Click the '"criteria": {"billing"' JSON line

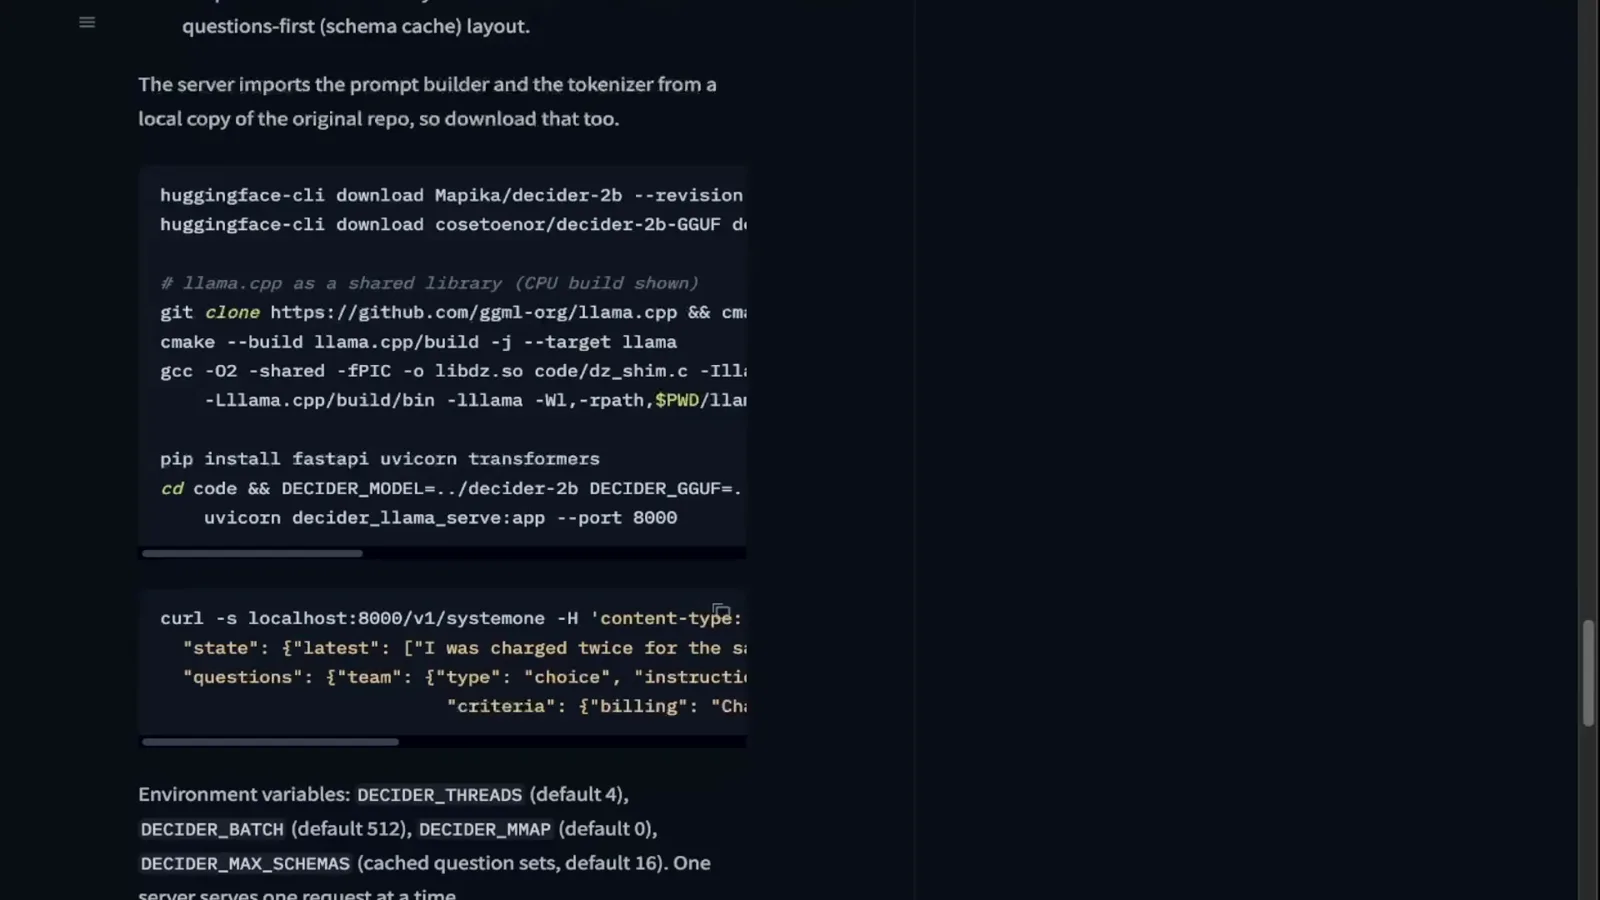coord(596,706)
